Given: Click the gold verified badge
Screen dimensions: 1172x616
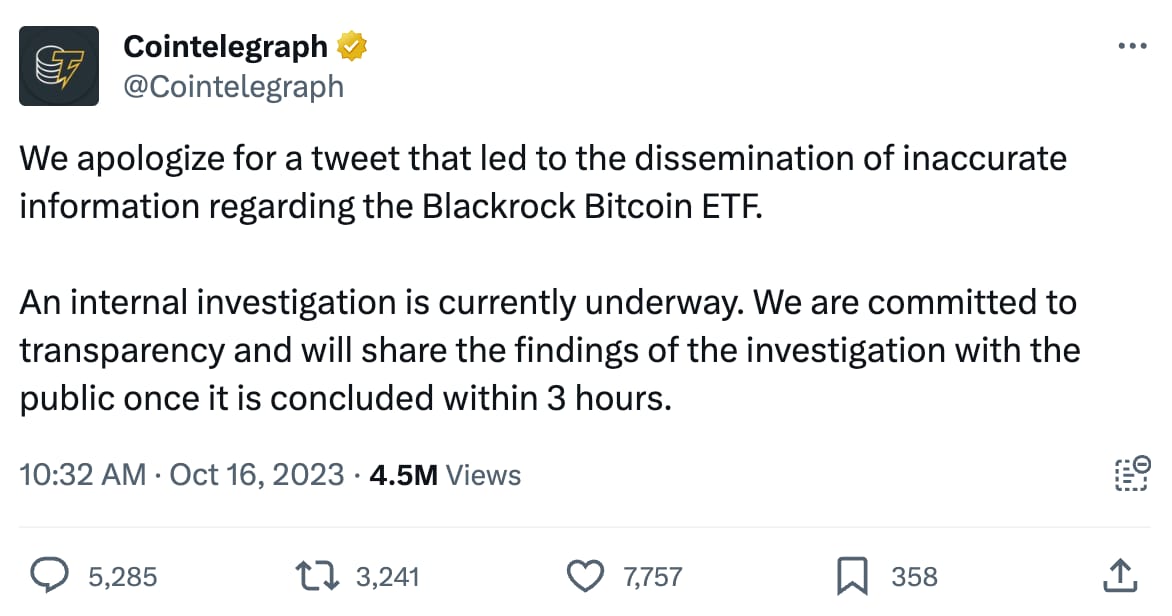Looking at the screenshot, I should pos(352,46).
